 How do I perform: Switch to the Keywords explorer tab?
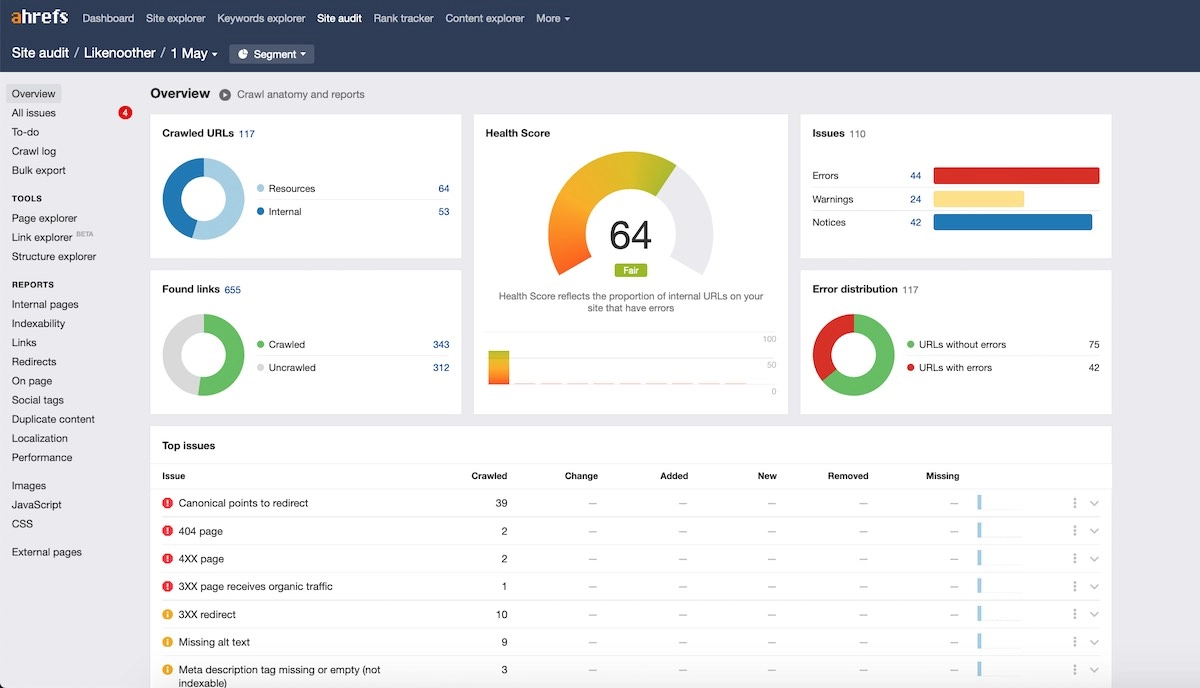[260, 18]
